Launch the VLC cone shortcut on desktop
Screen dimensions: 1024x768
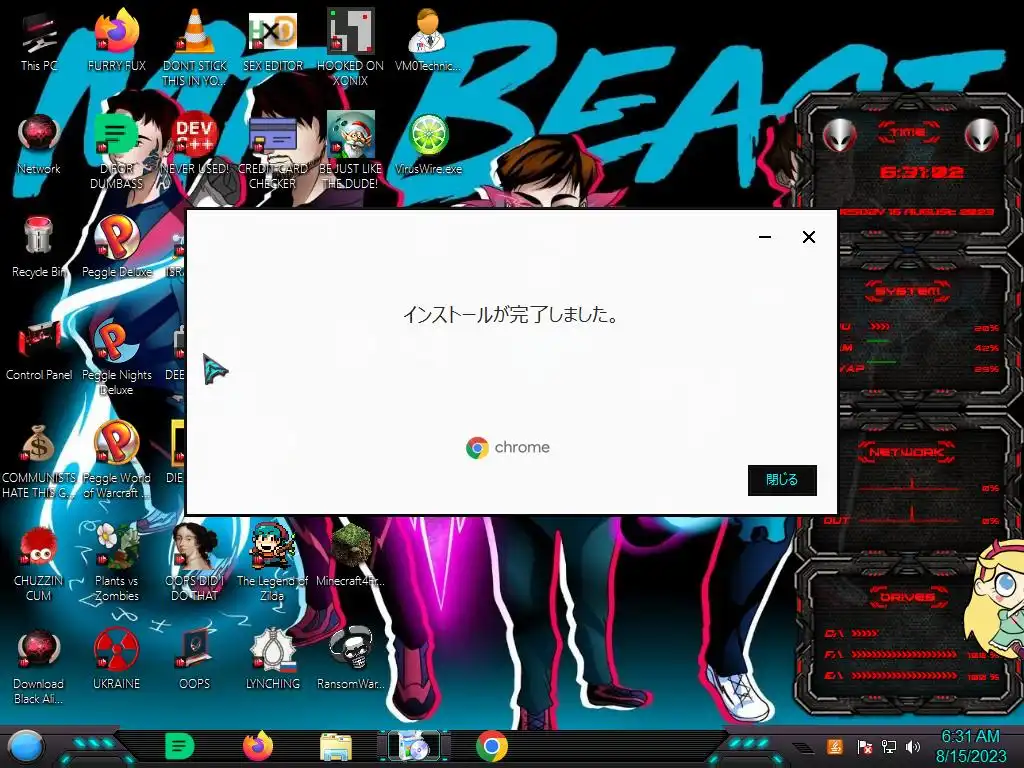pos(195,47)
